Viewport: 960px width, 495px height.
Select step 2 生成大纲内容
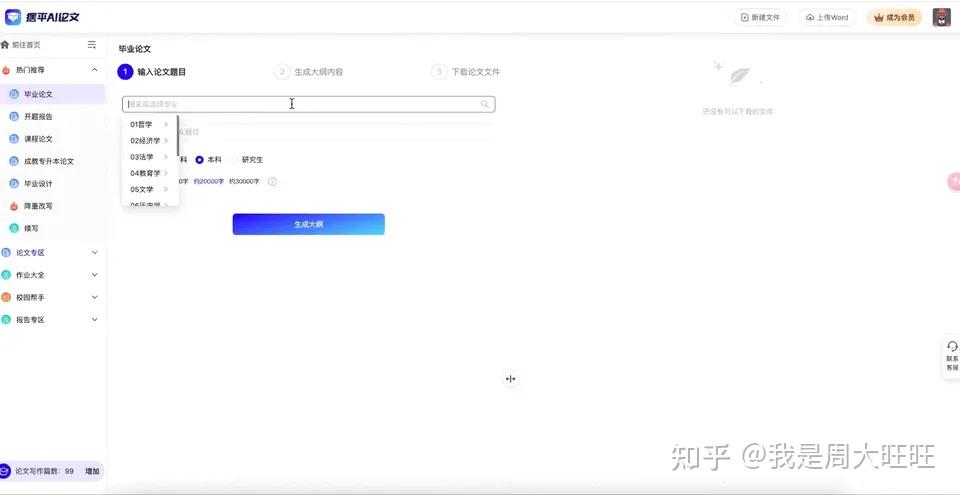pyautogui.click(x=309, y=72)
